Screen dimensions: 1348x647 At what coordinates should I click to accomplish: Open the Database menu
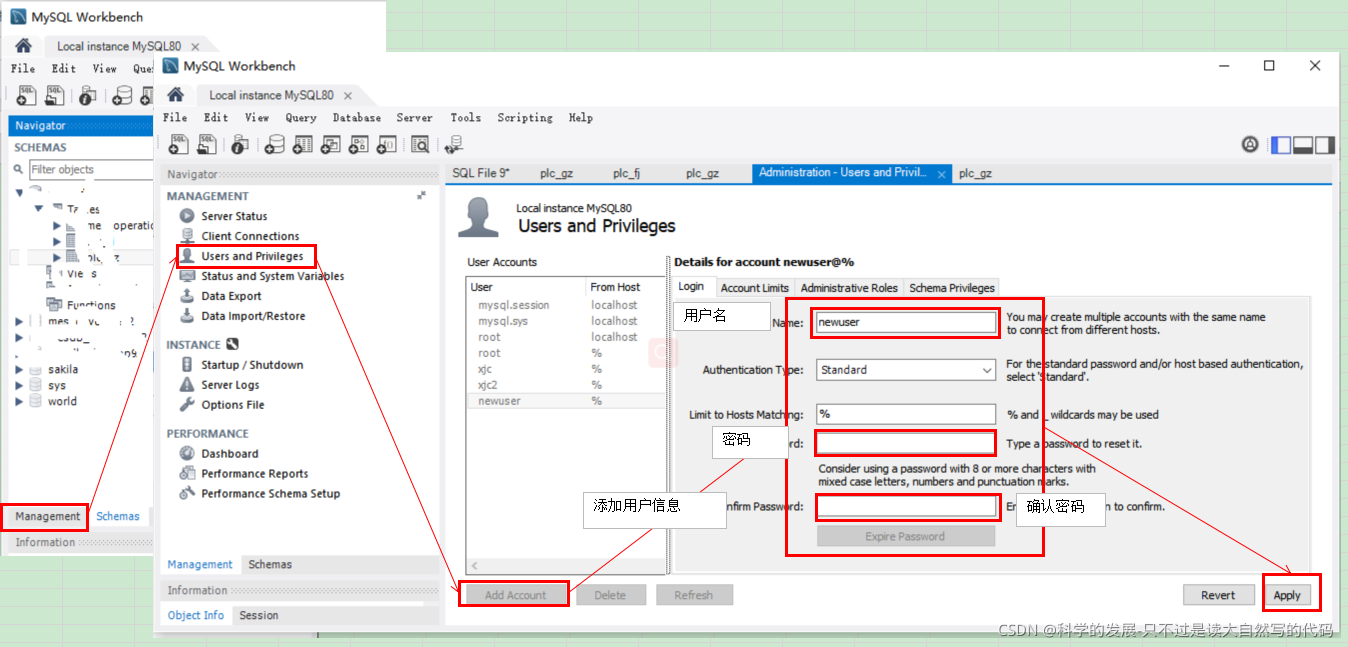(x=357, y=118)
